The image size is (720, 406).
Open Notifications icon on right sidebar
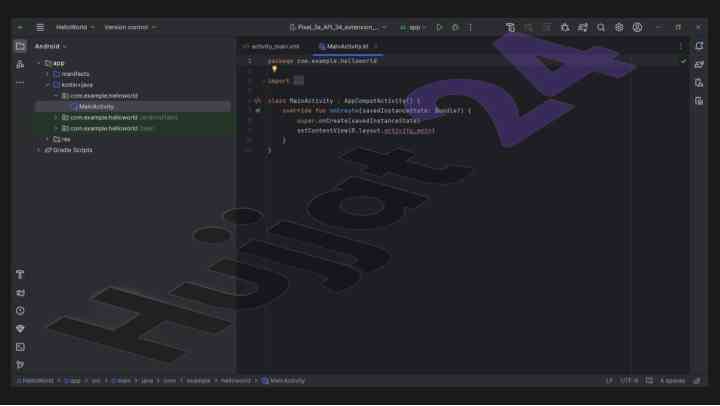click(x=699, y=46)
